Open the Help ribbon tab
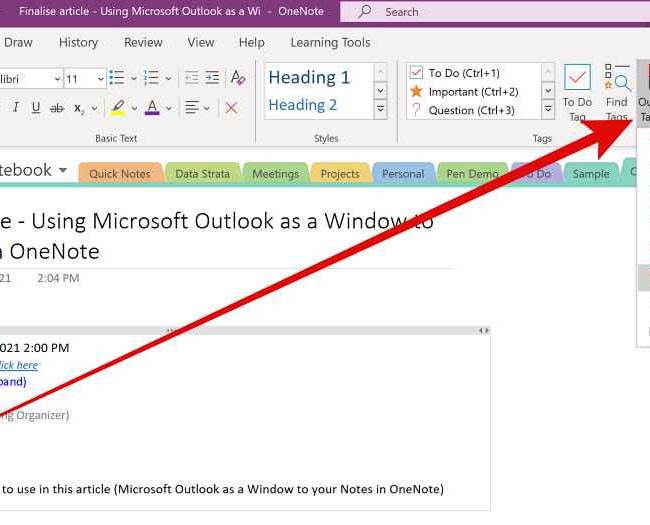Viewport: 650px width, 525px height. pyautogui.click(x=252, y=42)
